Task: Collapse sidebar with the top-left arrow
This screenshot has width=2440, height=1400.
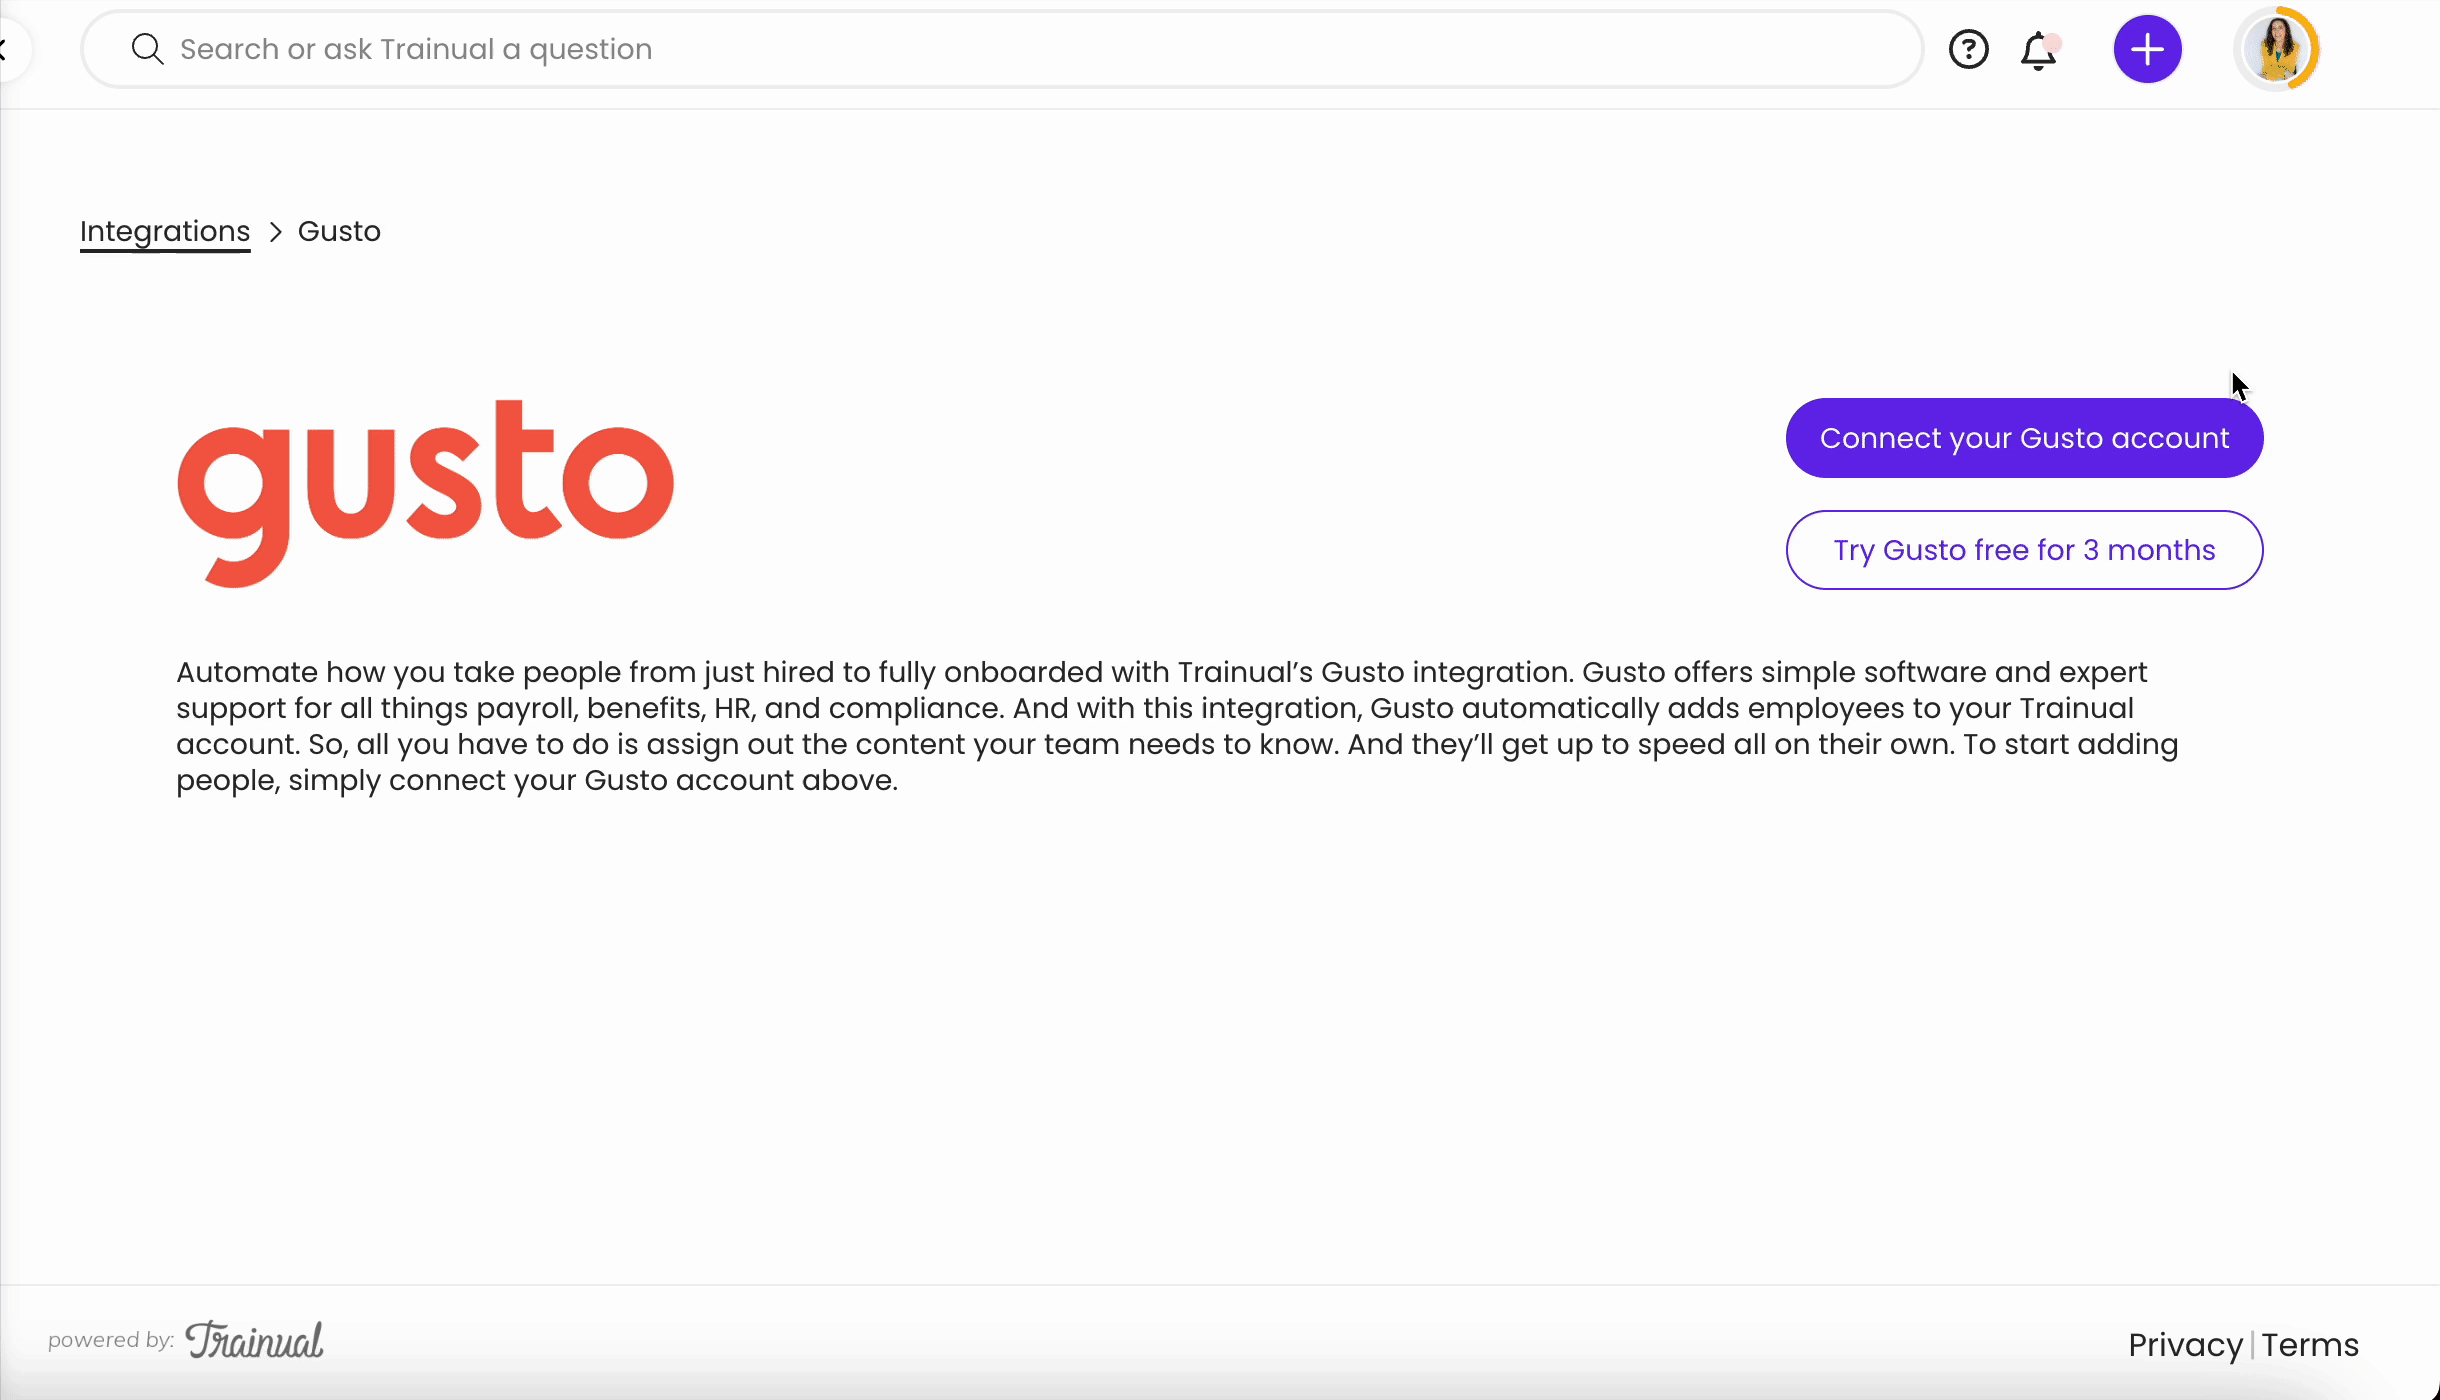Action: click(8, 48)
